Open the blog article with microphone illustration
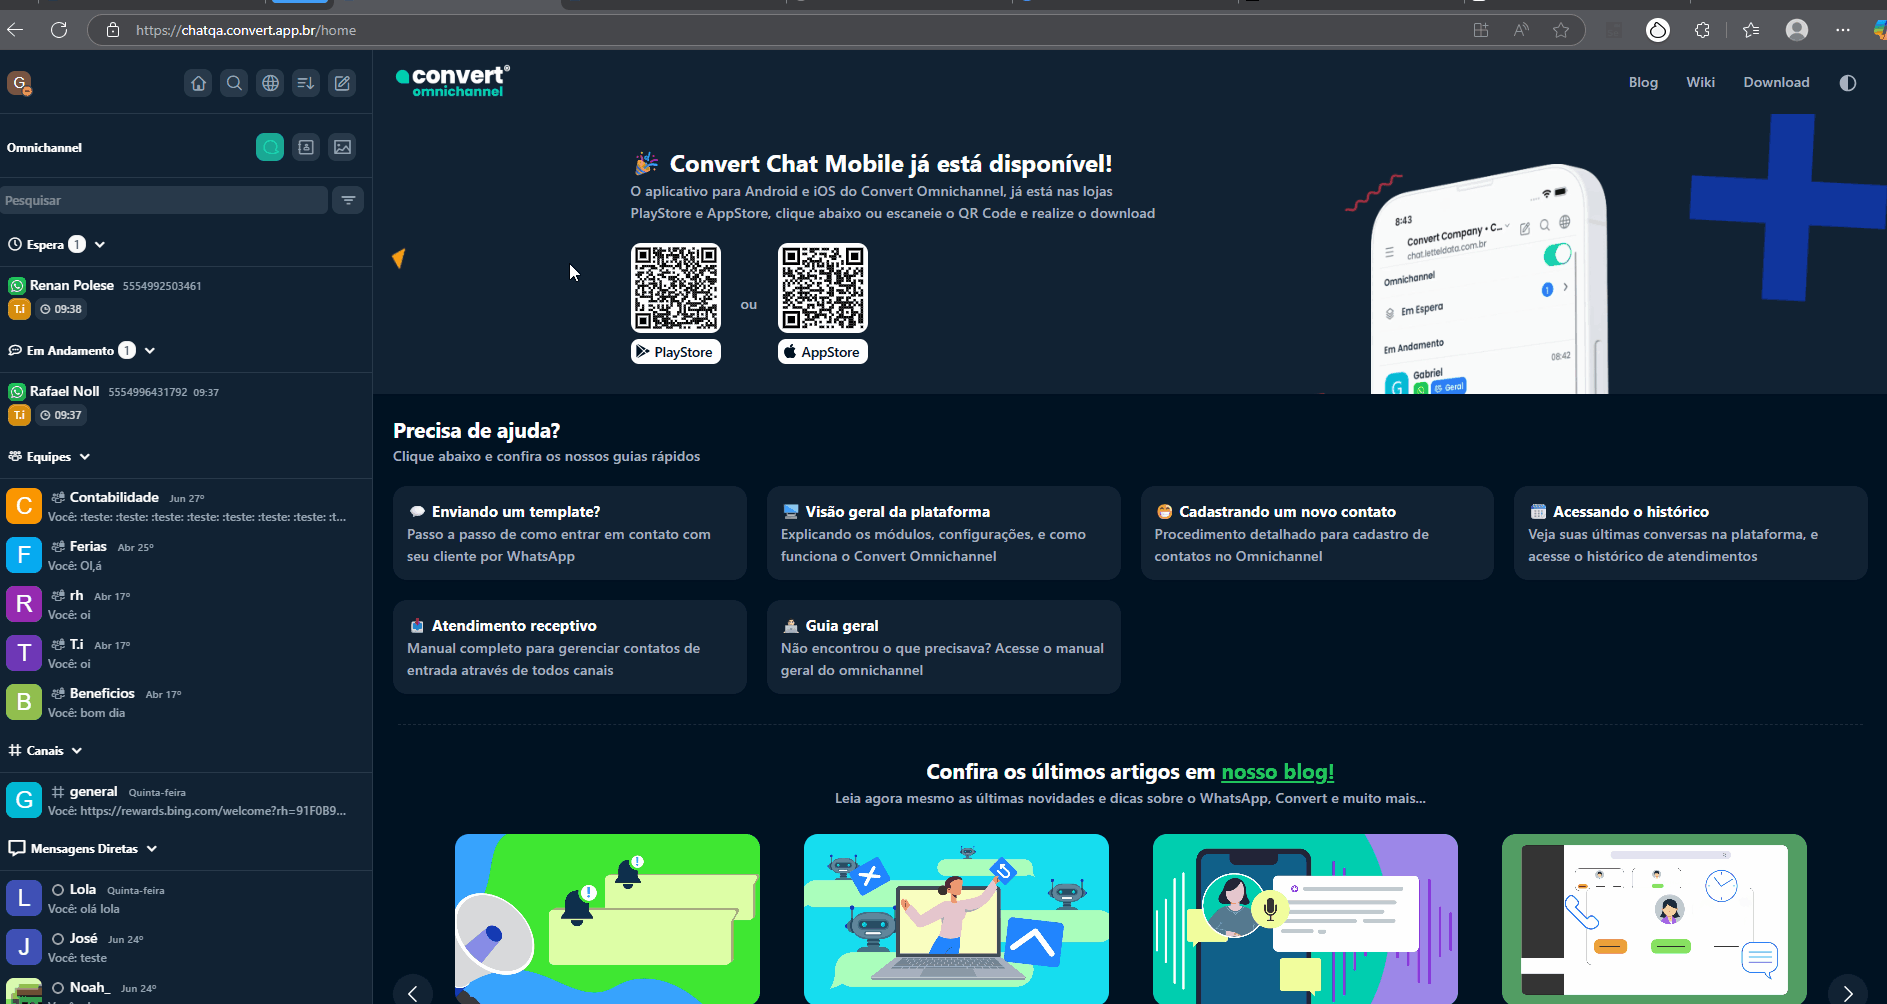This screenshot has width=1887, height=1004. [1305, 919]
